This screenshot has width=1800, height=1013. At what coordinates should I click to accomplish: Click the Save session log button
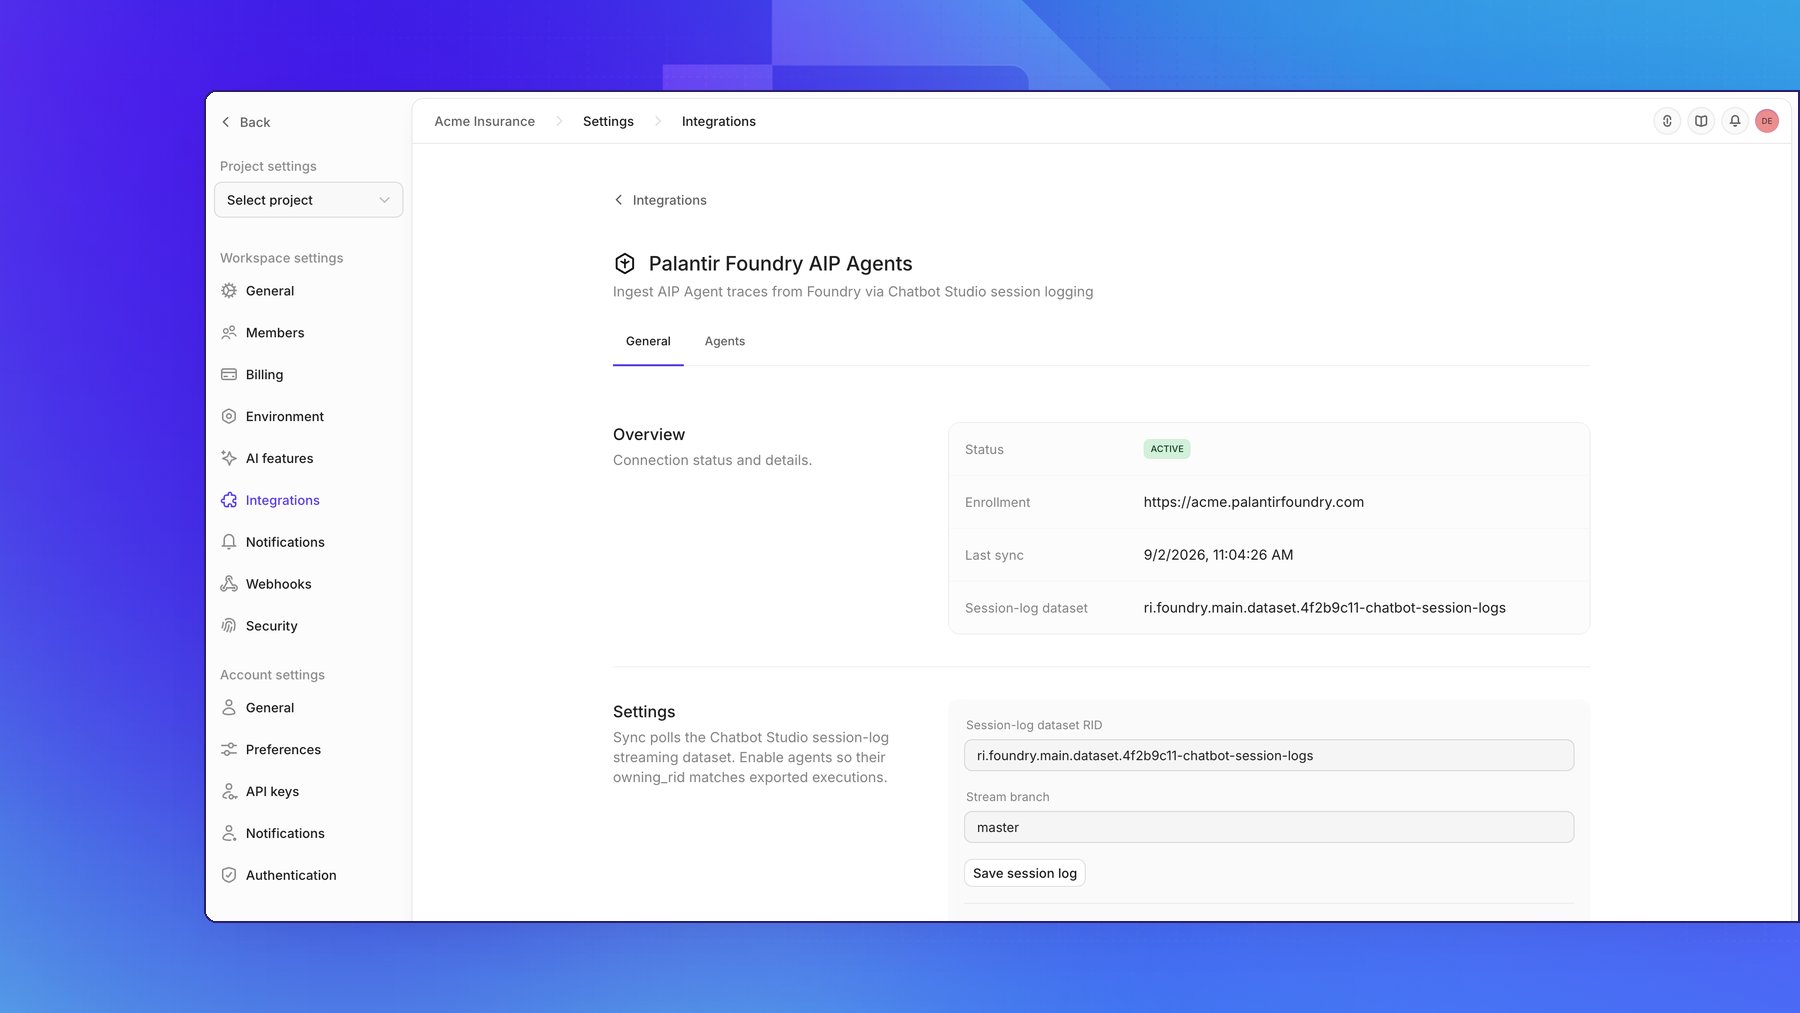click(x=1025, y=874)
